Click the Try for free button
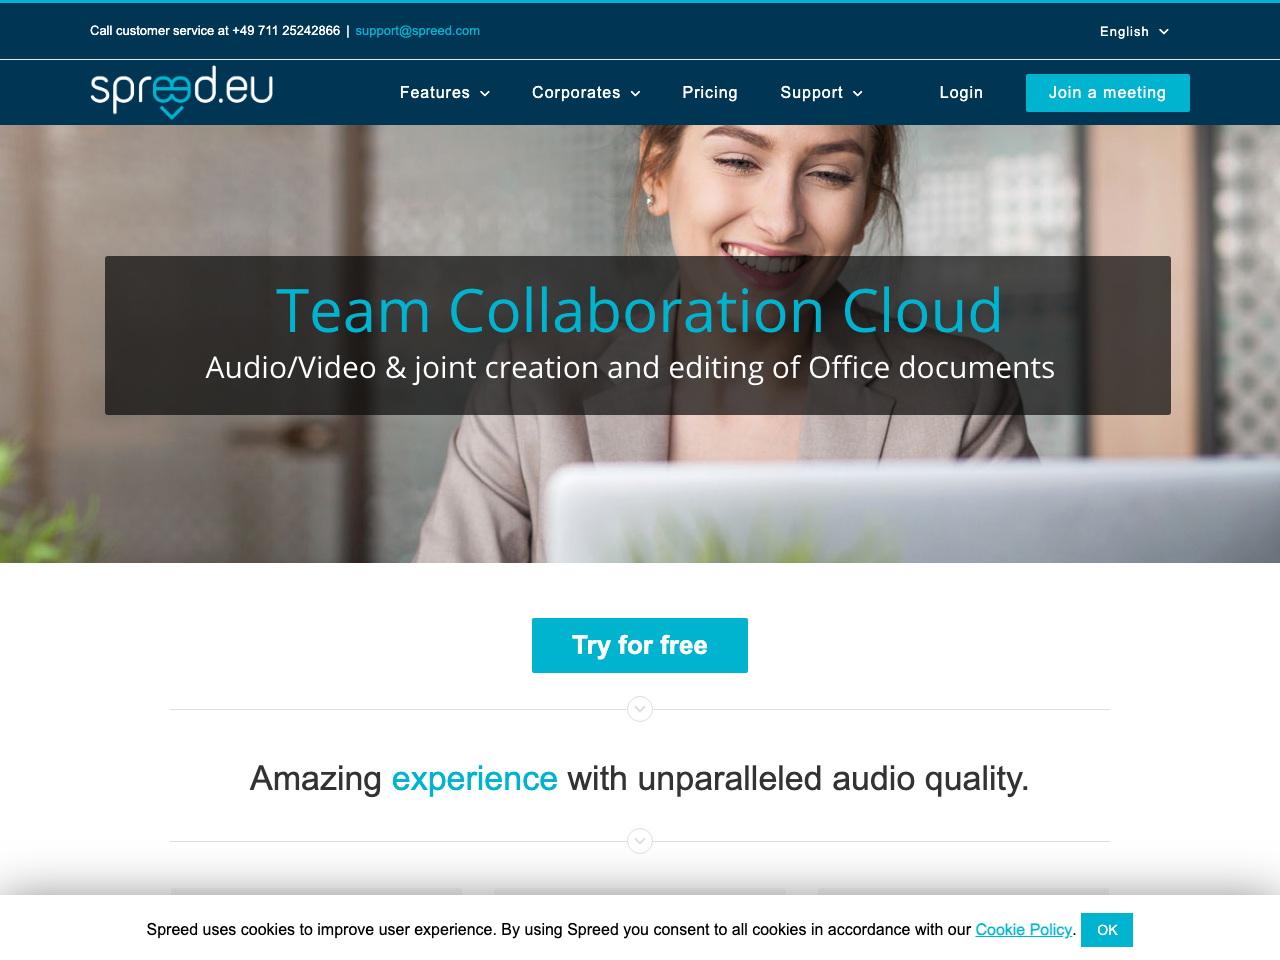This screenshot has height=960, width=1280. pyautogui.click(x=640, y=646)
